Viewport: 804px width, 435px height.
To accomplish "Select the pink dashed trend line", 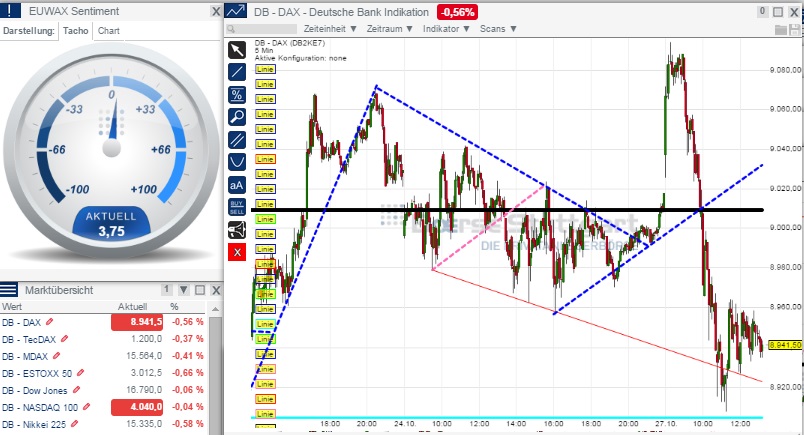I will point(489,227).
